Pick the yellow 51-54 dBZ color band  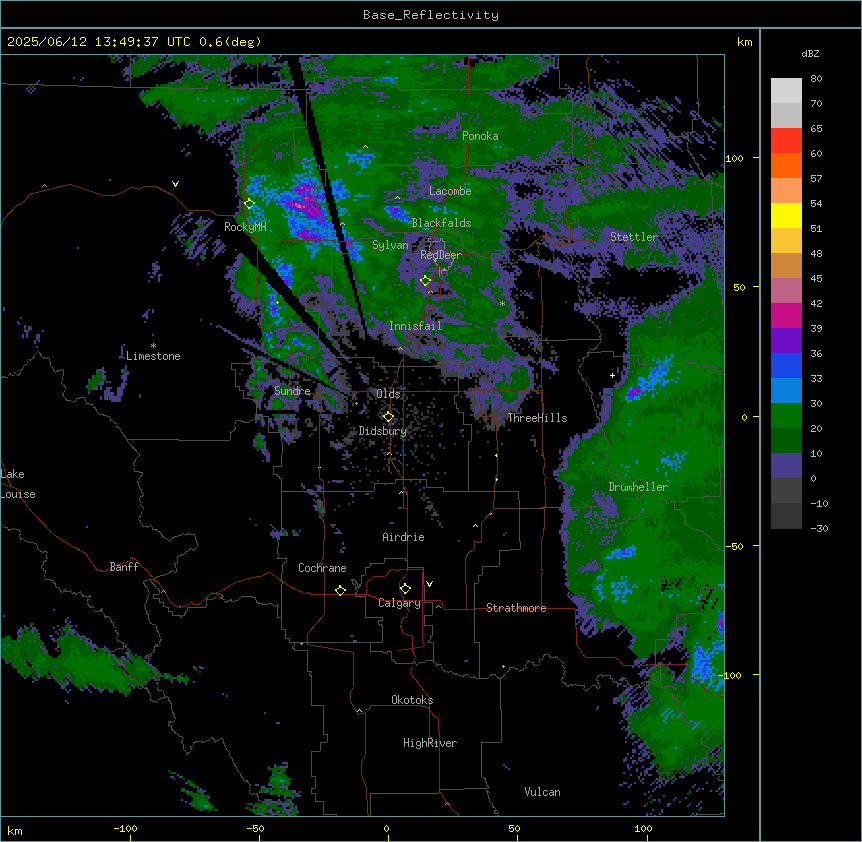(786, 215)
